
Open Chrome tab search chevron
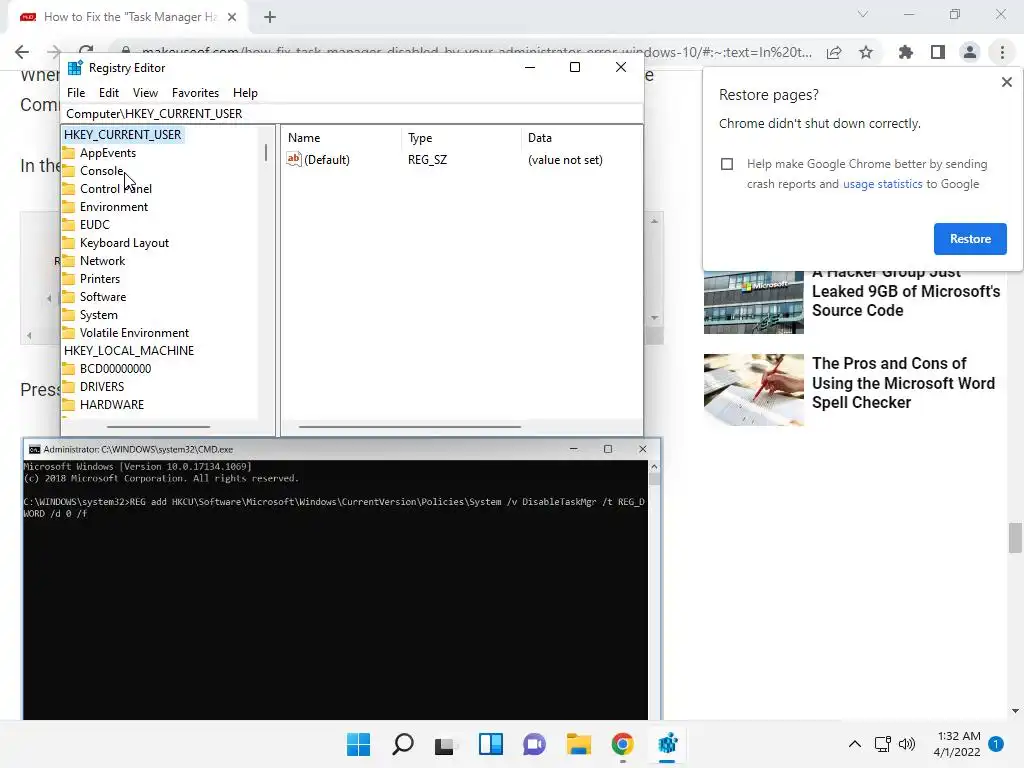tap(863, 14)
